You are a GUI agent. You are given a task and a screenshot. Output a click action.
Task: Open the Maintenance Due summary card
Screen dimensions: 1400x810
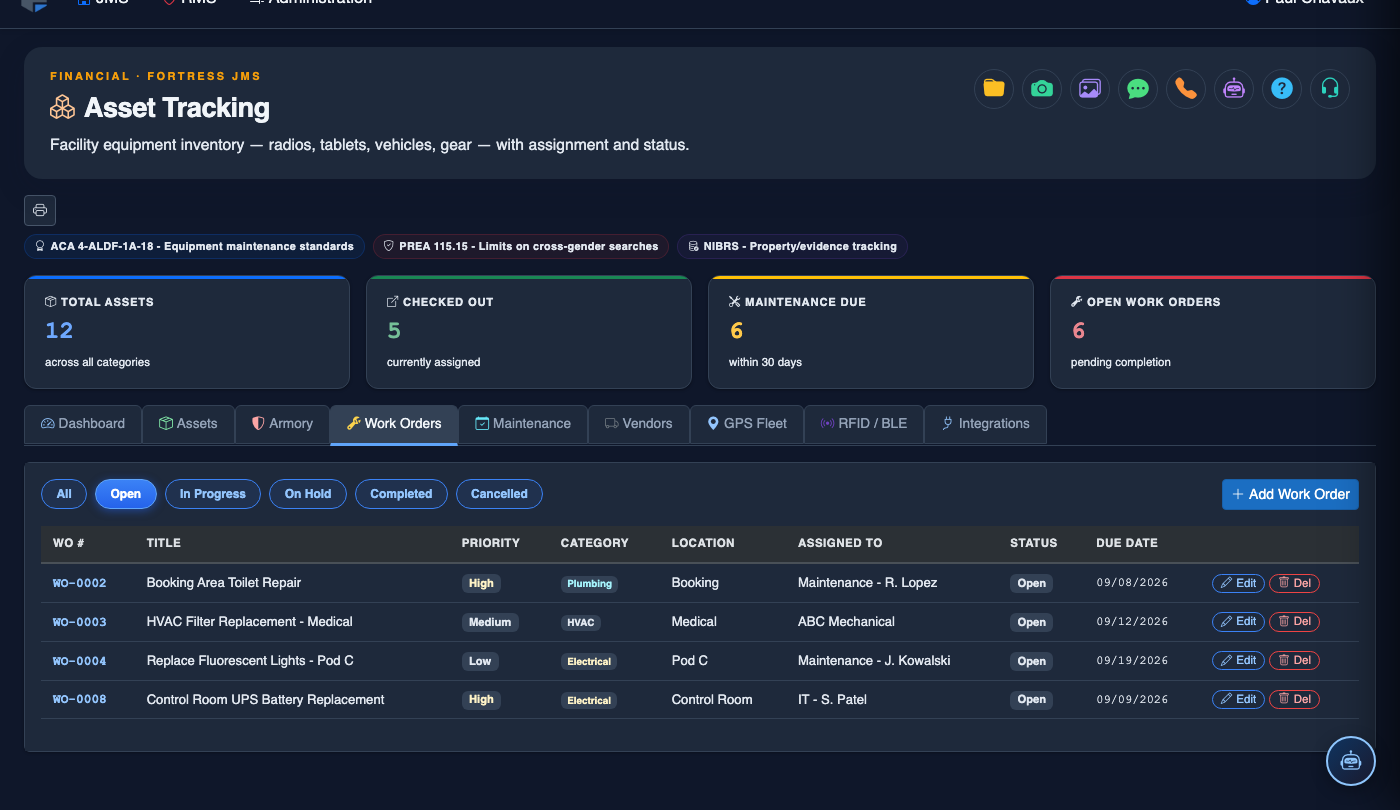click(x=871, y=332)
